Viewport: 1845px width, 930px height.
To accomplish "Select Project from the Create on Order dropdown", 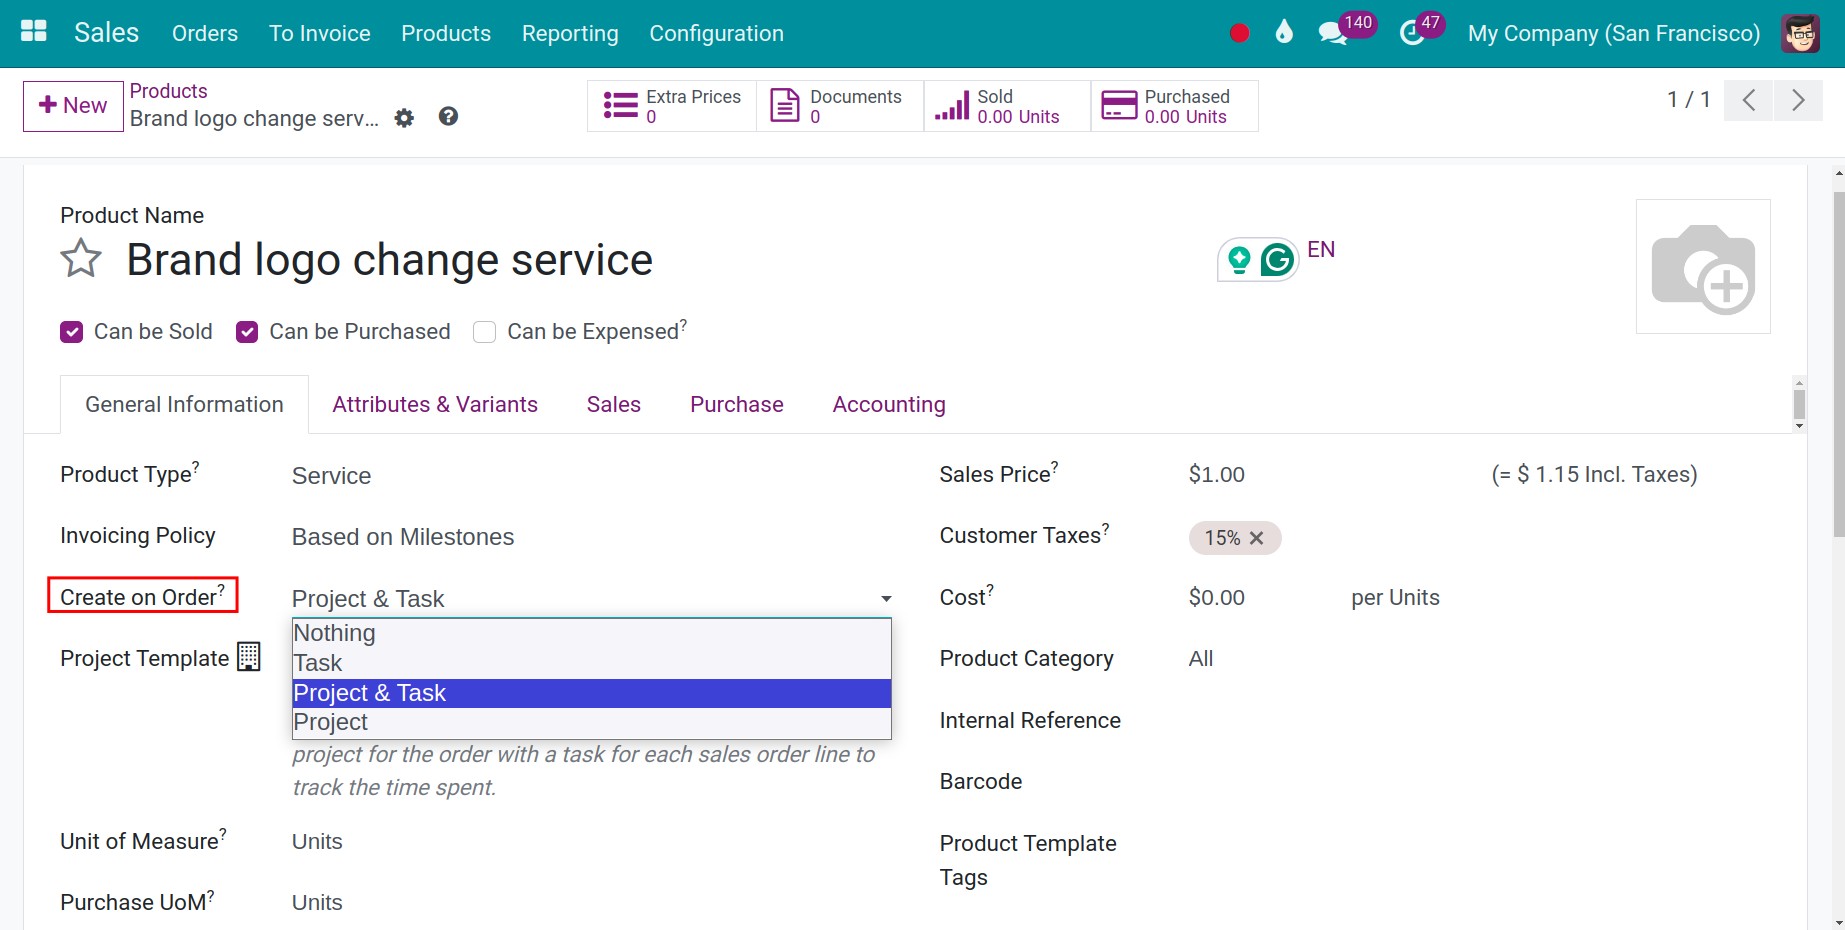I will (x=331, y=721).
